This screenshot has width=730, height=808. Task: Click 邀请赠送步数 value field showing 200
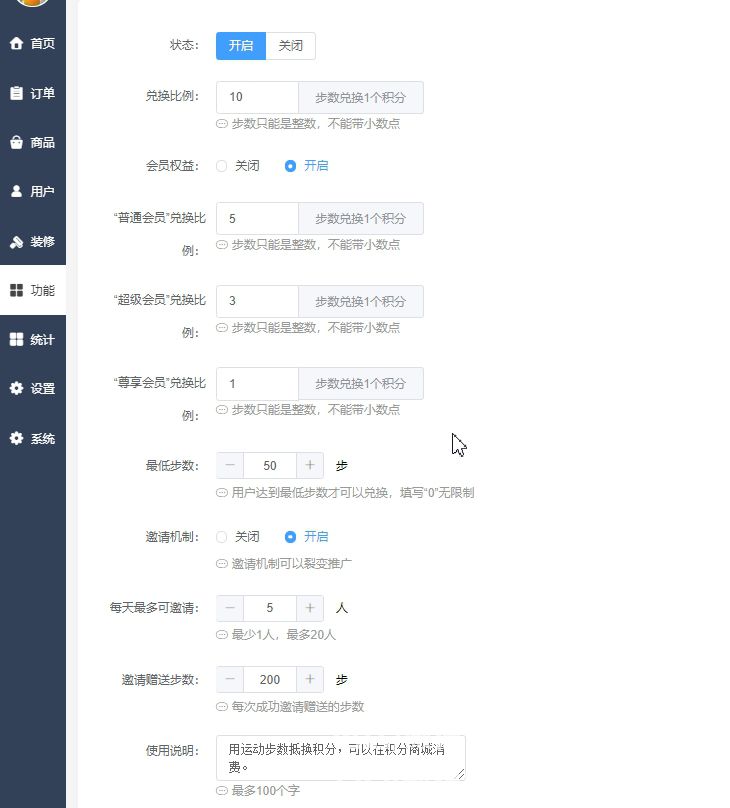pos(270,680)
